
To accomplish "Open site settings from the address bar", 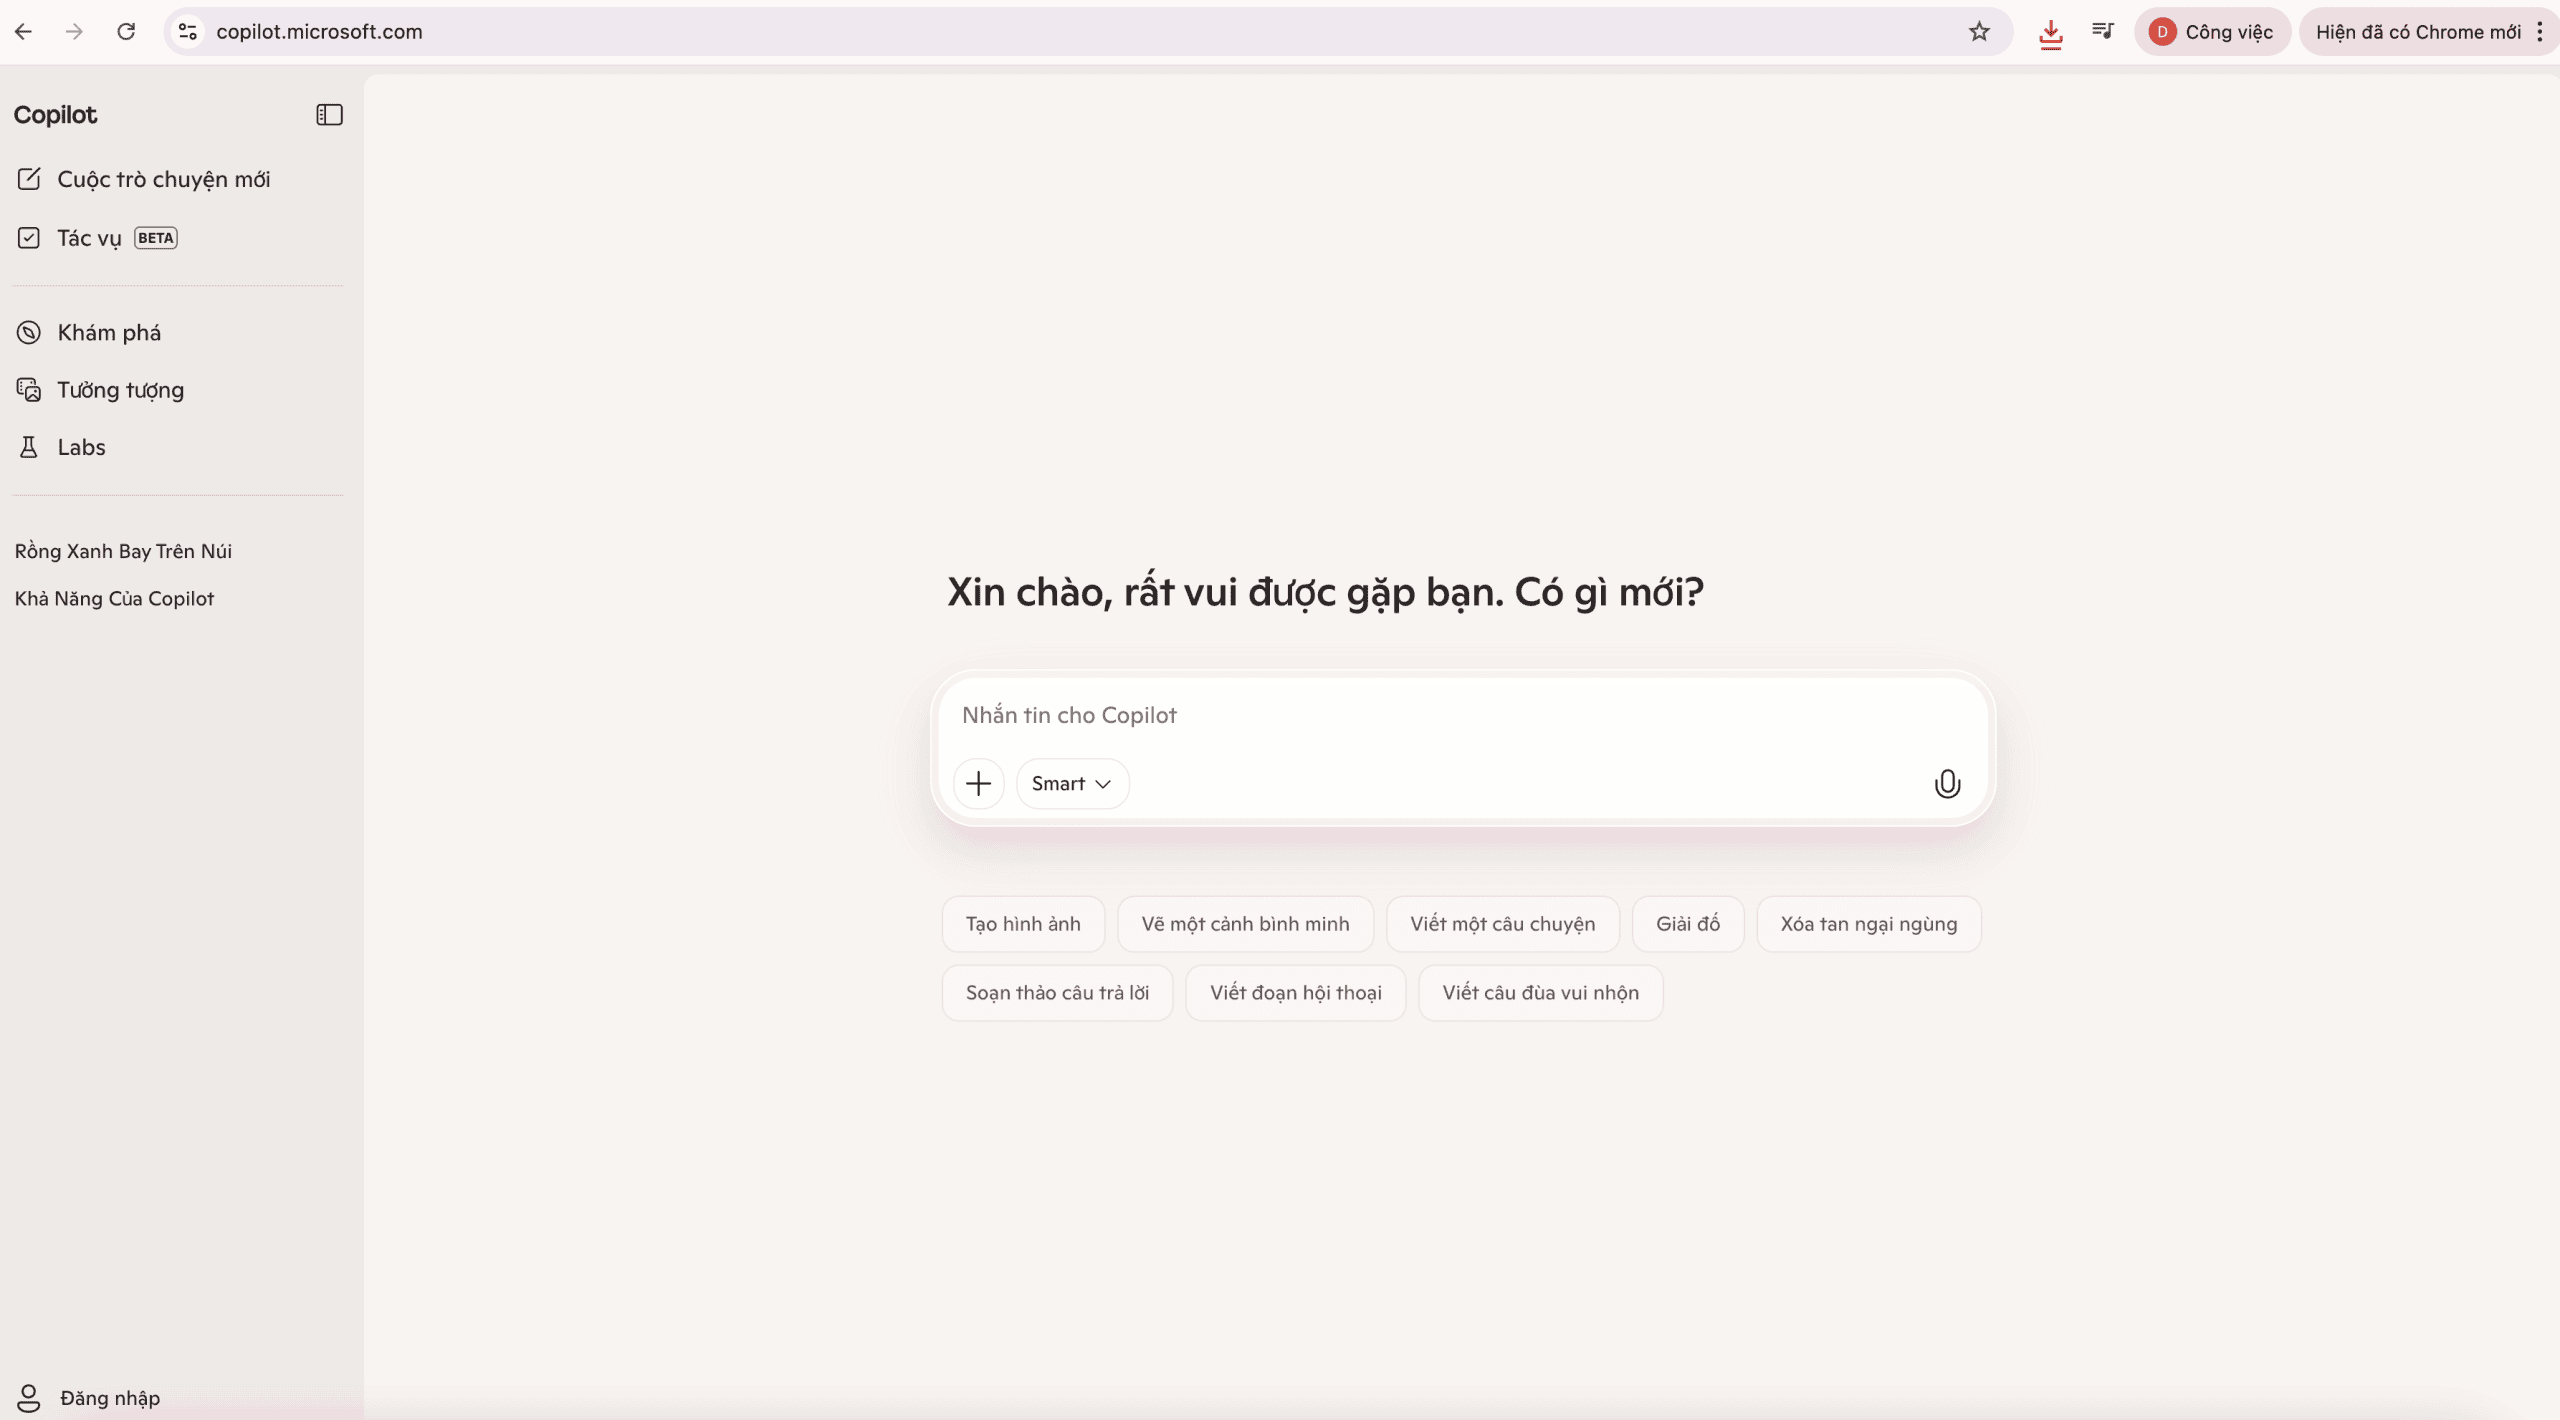I will click(x=187, y=31).
